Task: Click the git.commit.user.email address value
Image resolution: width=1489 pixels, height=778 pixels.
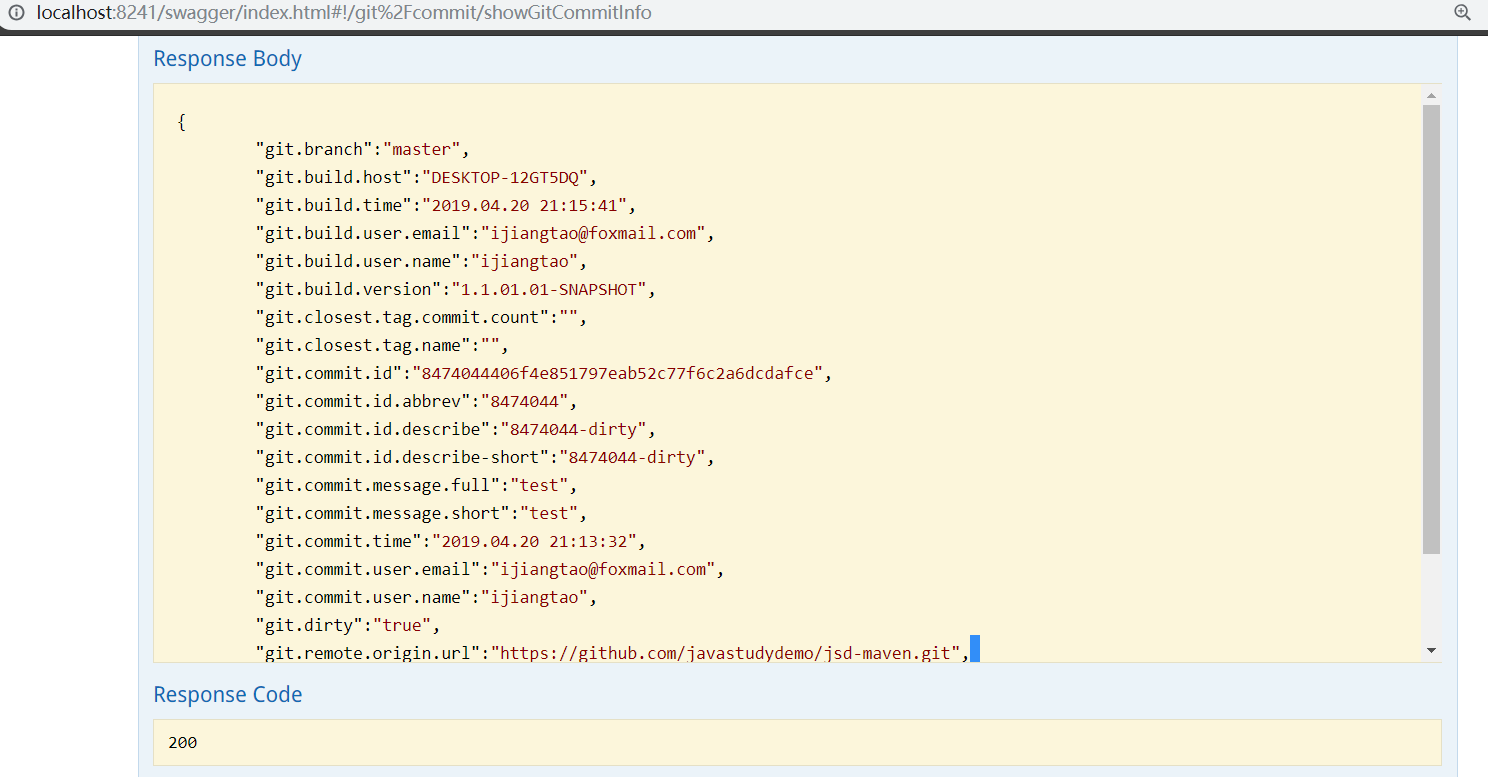Action: tap(606, 569)
